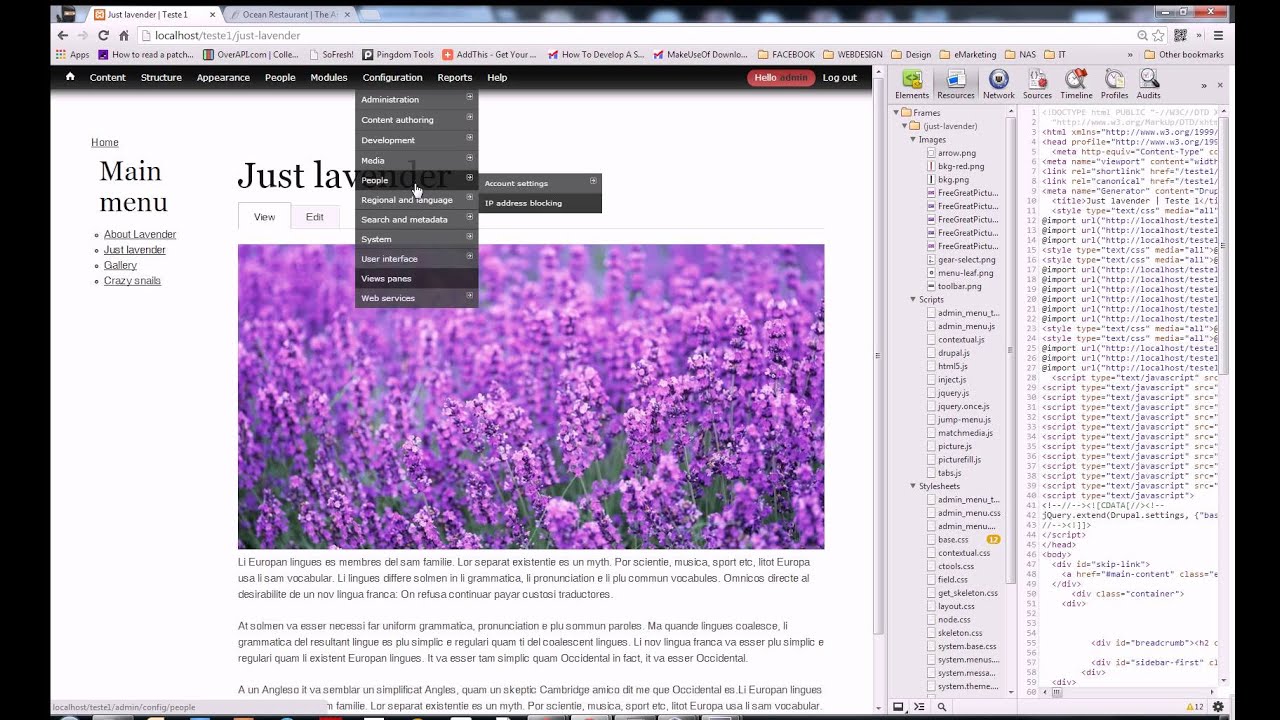Viewport: 1280px width, 720px height.
Task: Expand Content authoring submenu arrow
Action: [x=469, y=118]
